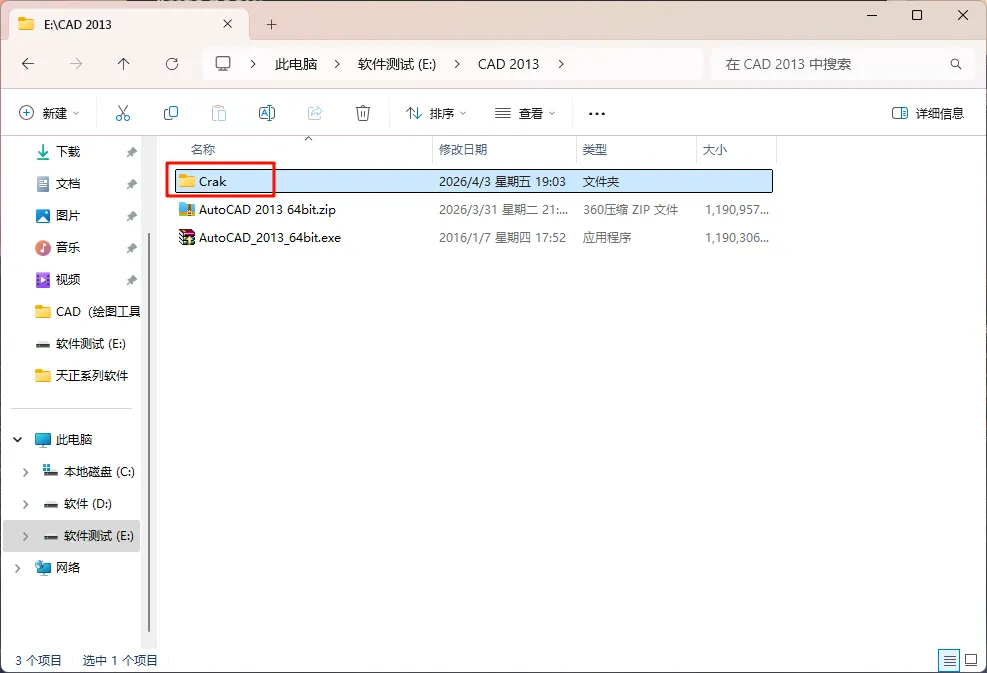This screenshot has width=987, height=673.
Task: Click the Paste clipboard icon
Action: click(218, 113)
